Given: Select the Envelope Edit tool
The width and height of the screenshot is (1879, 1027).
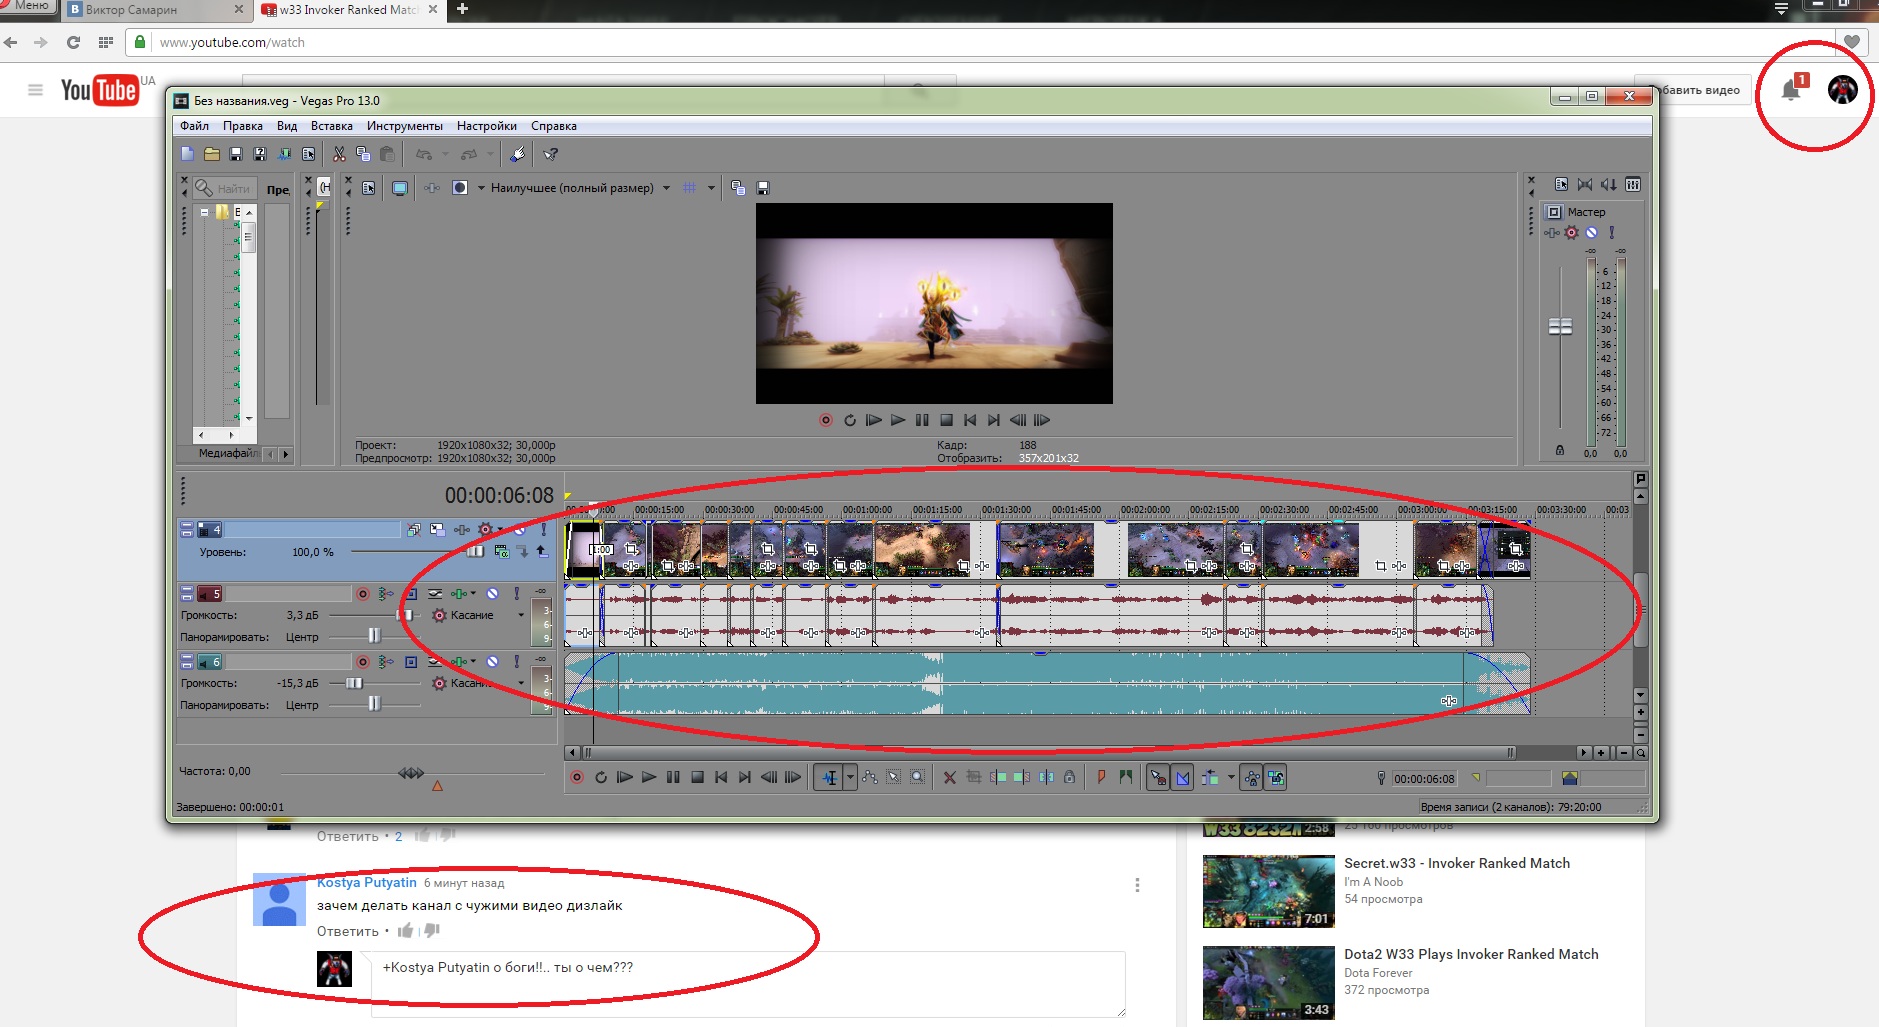Looking at the screenshot, I should (870, 777).
